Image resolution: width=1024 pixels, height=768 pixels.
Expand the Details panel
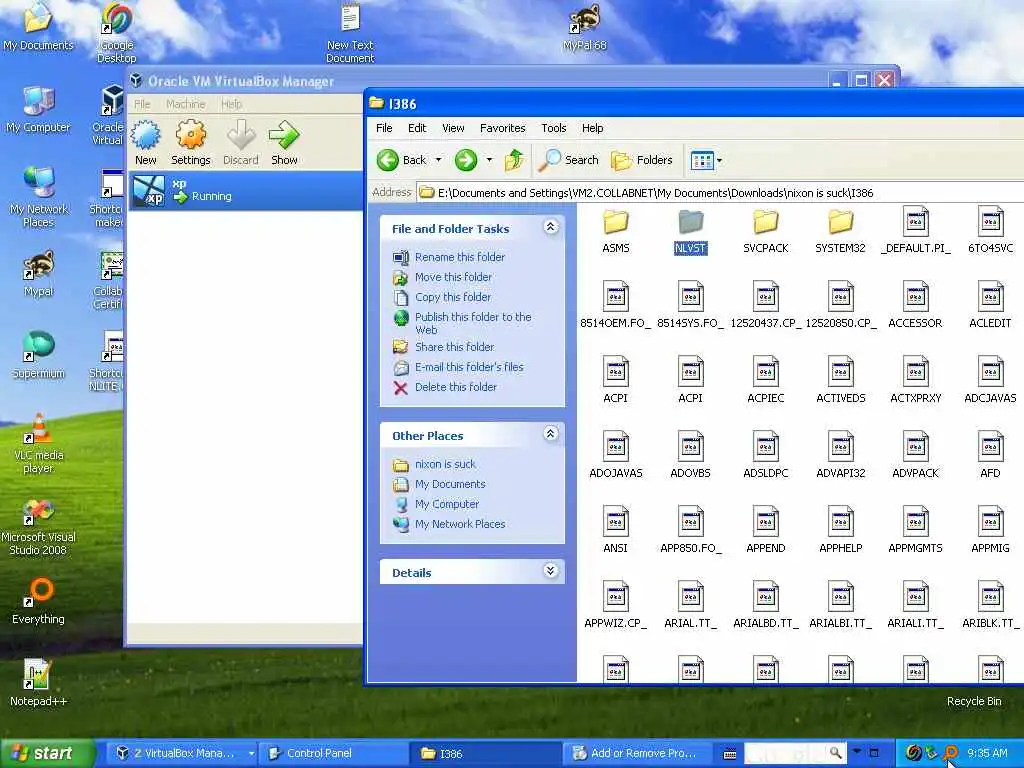(551, 571)
